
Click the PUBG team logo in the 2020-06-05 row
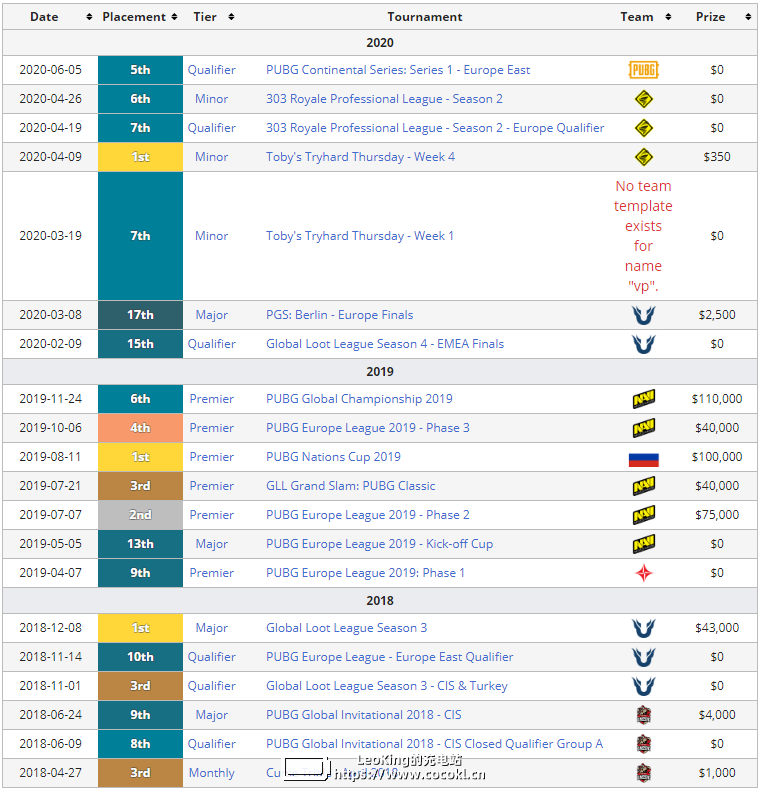pyautogui.click(x=643, y=70)
